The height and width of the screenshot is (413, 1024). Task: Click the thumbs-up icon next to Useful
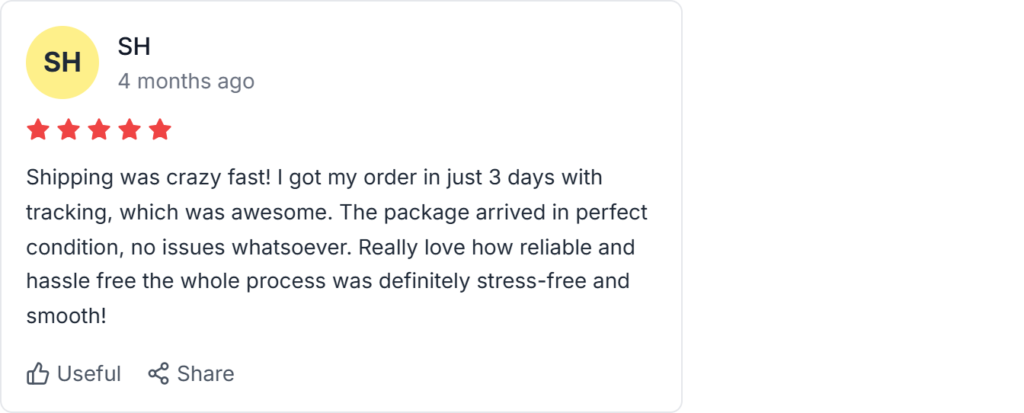pos(38,374)
